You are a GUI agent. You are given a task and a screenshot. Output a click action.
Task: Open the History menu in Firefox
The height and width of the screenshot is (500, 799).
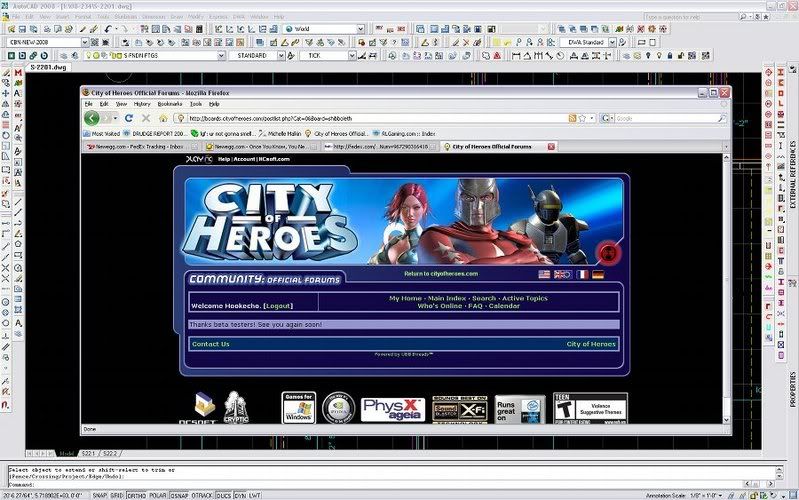pos(142,104)
